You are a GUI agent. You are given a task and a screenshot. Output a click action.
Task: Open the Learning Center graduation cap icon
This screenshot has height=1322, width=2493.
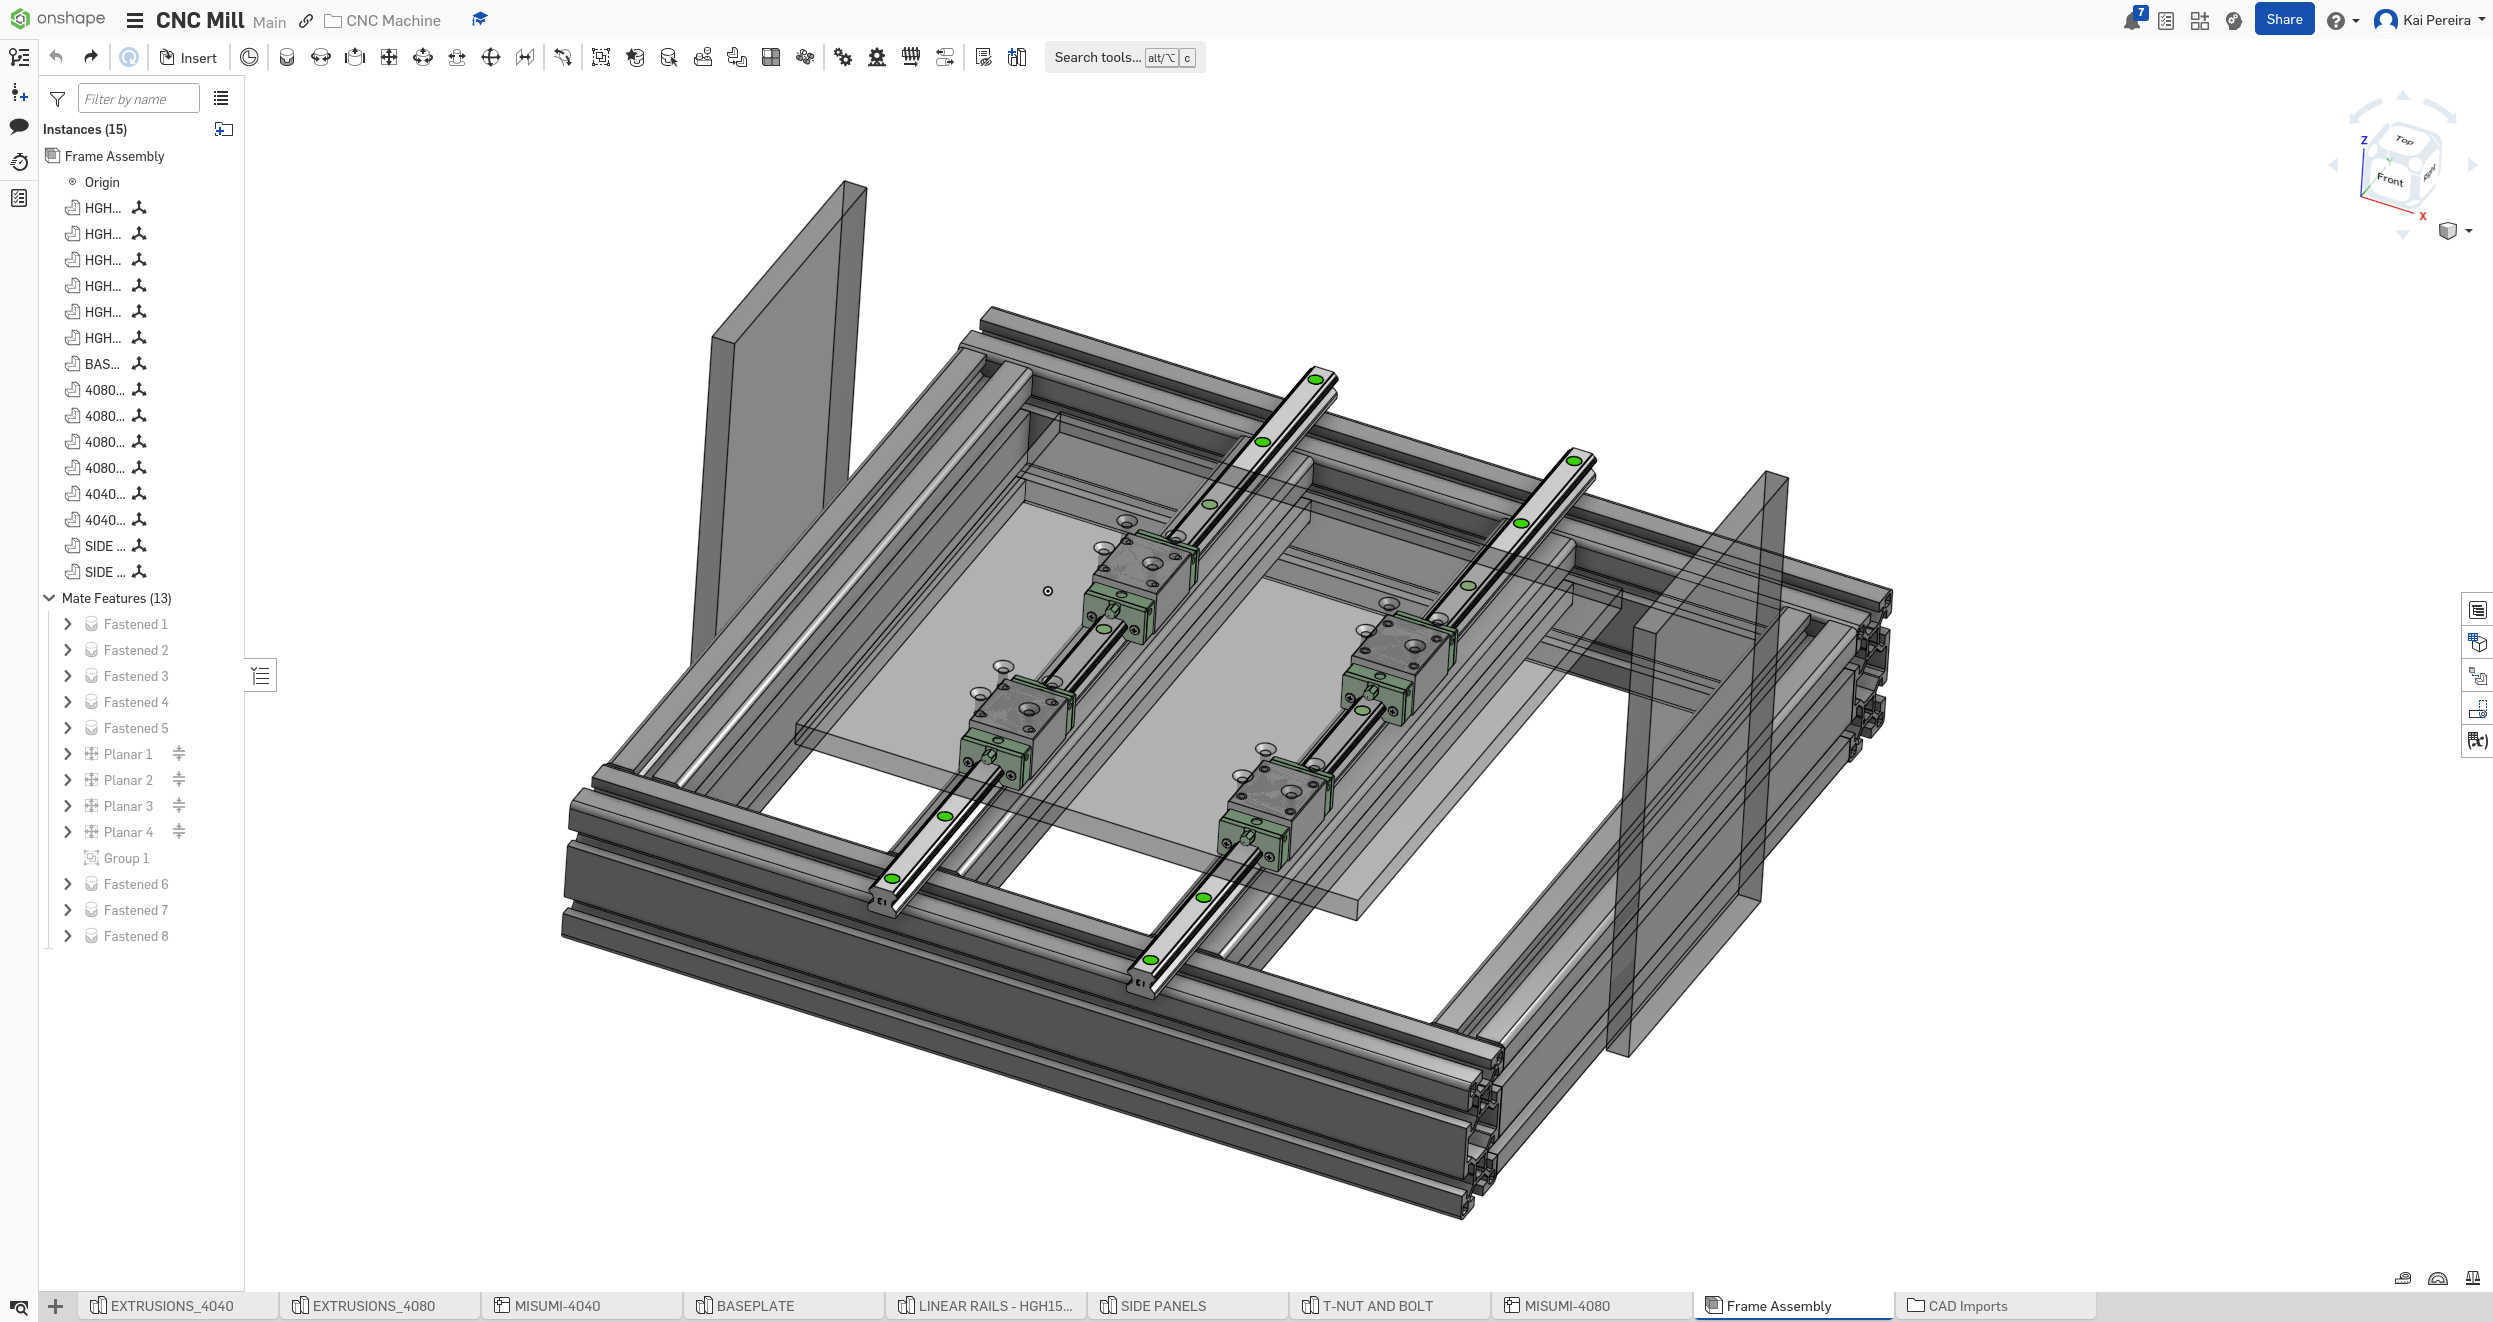pos(479,20)
